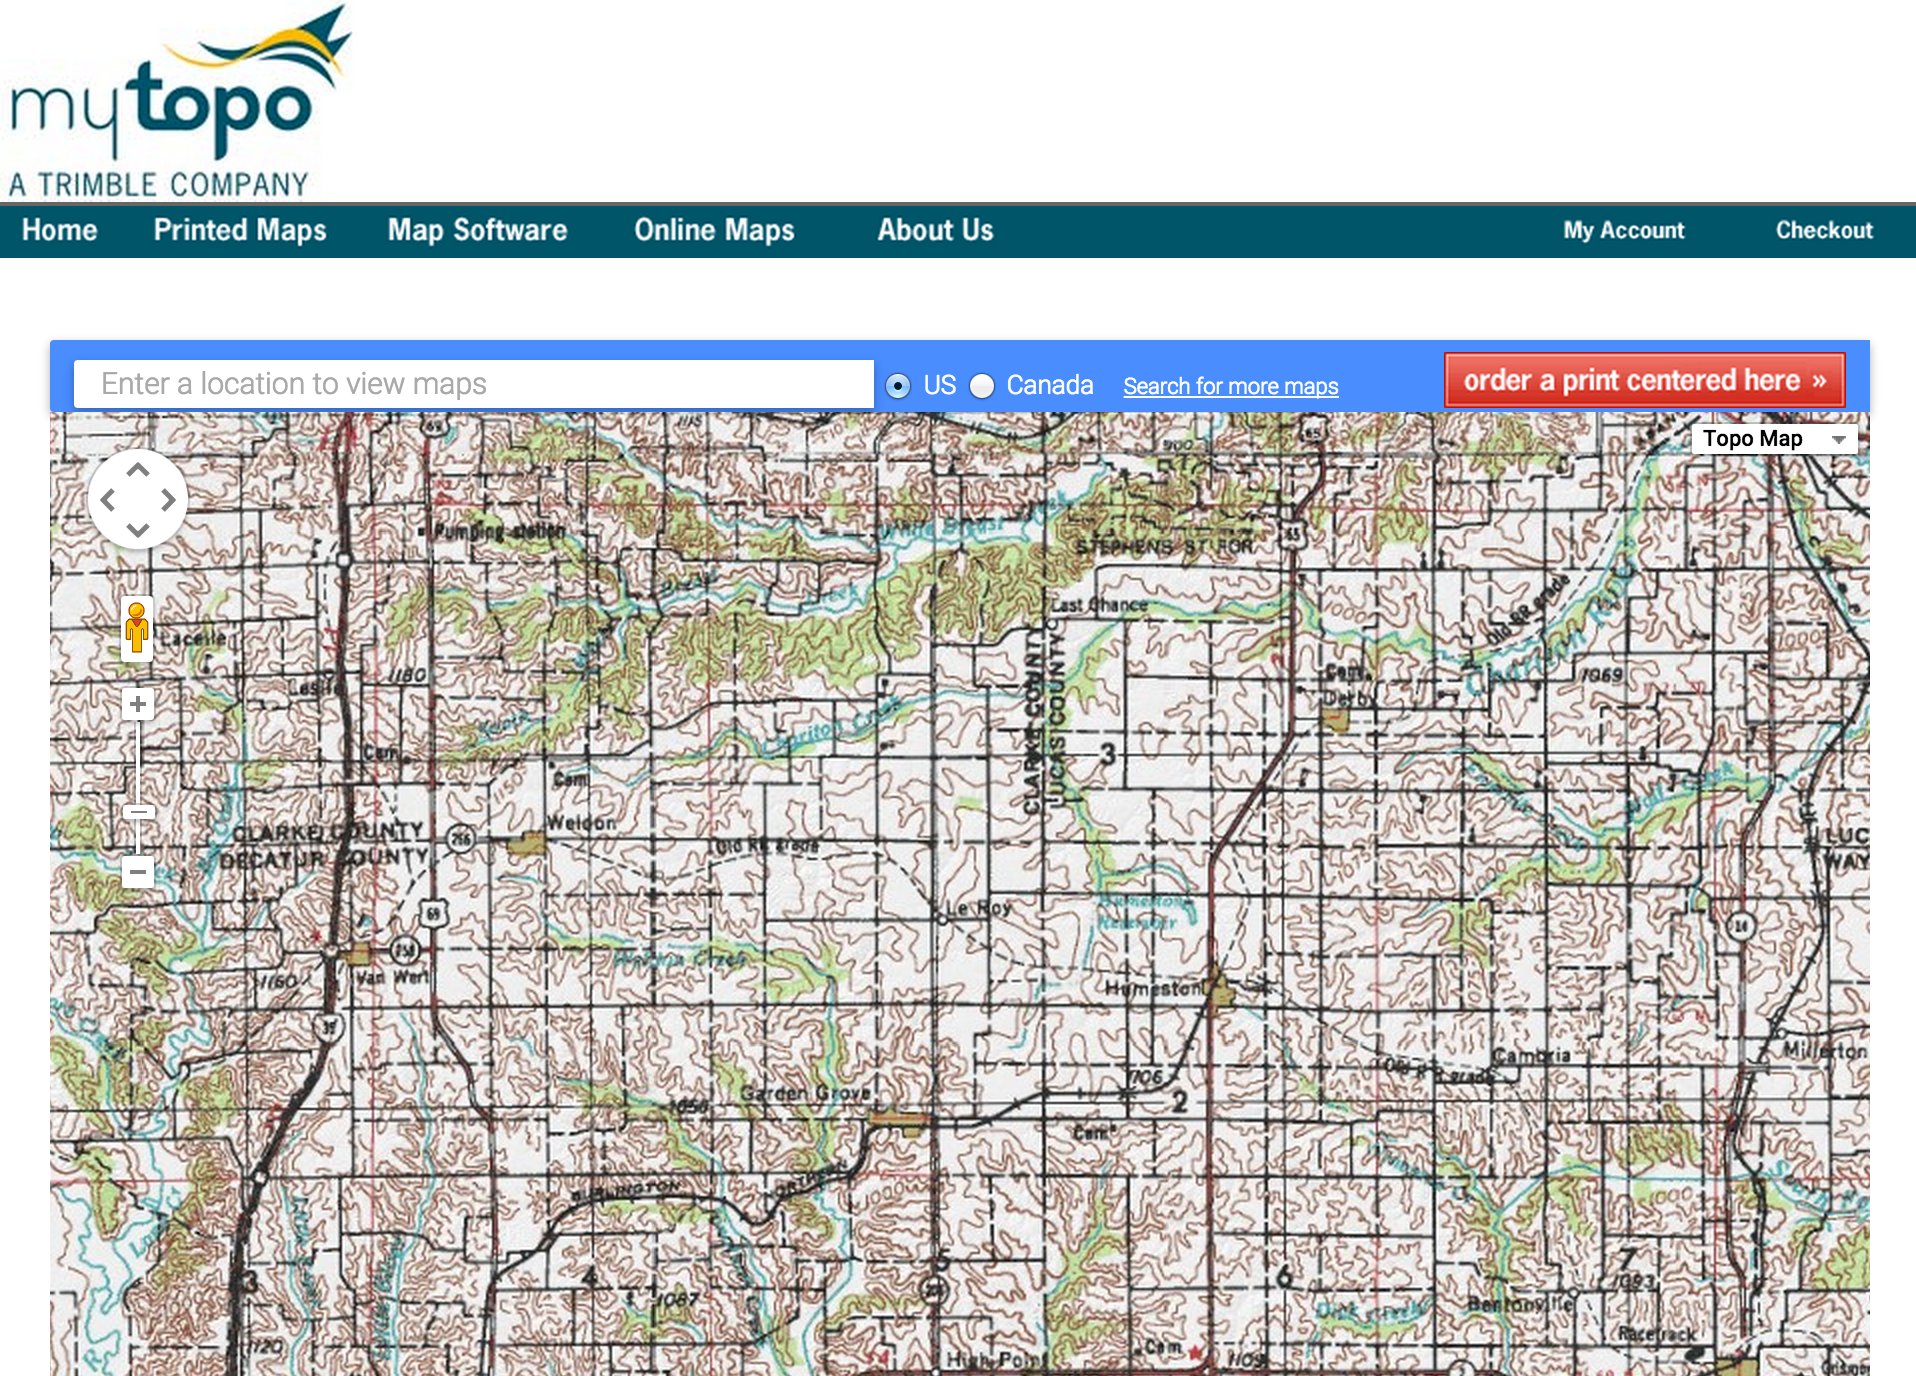Open the Topo Map type dropdown
Viewport: 1916px width, 1376px height.
(1773, 439)
